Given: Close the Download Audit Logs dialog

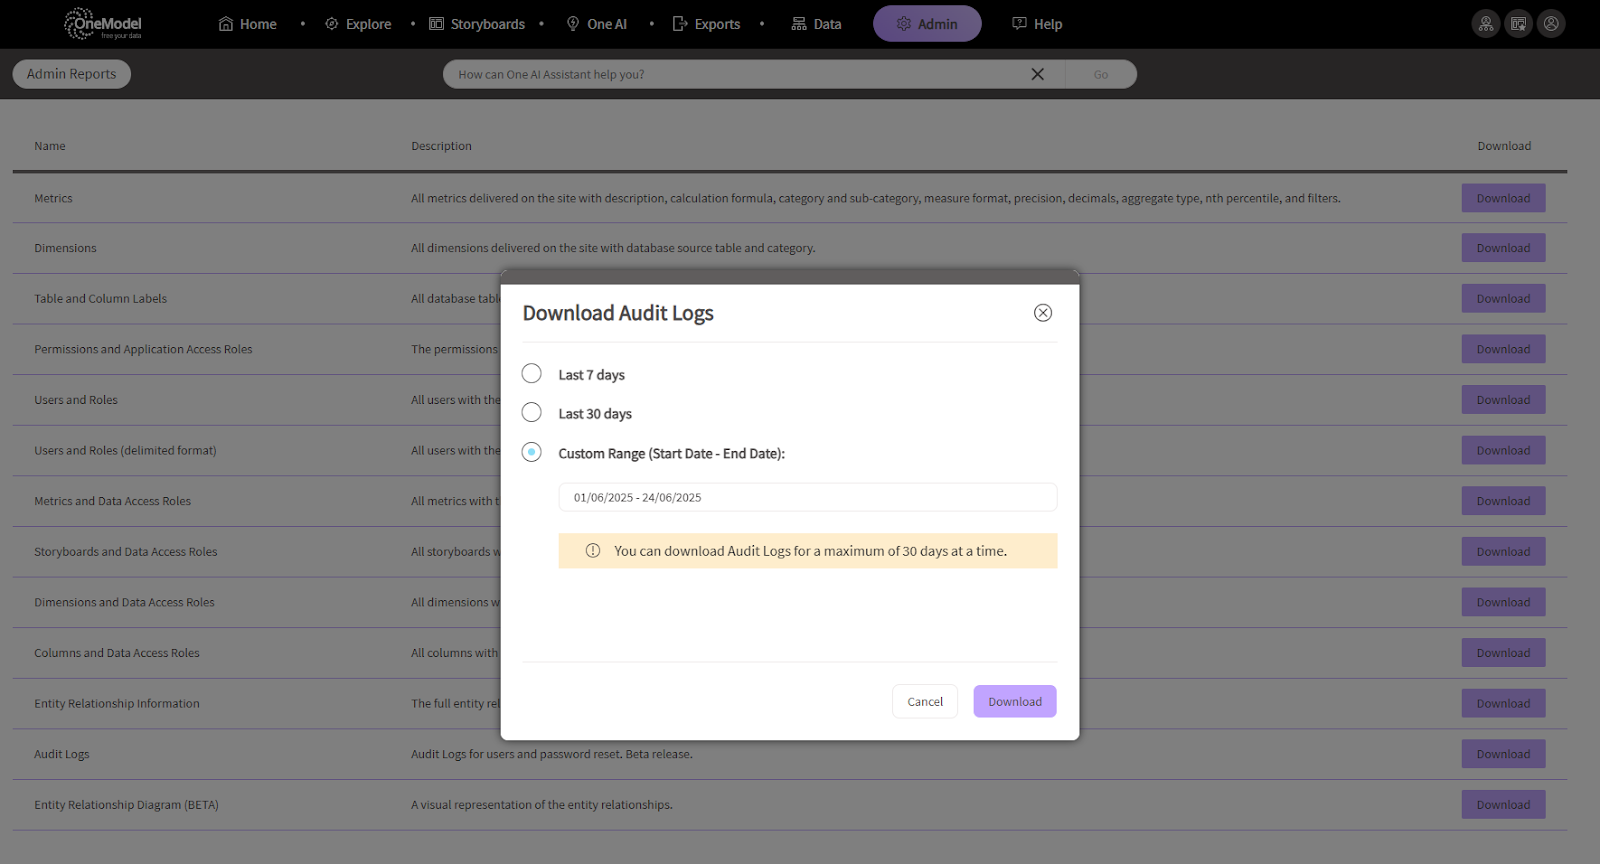Looking at the screenshot, I should [1042, 313].
